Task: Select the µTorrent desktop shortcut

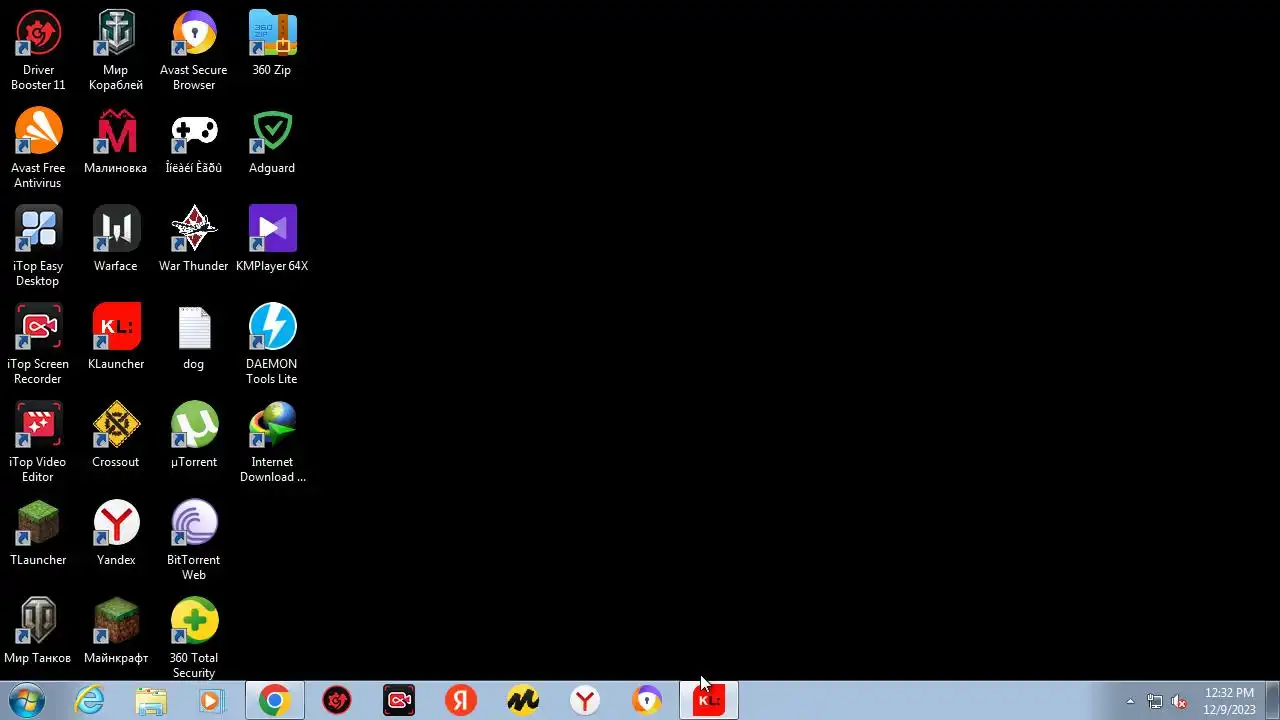Action: [194, 436]
